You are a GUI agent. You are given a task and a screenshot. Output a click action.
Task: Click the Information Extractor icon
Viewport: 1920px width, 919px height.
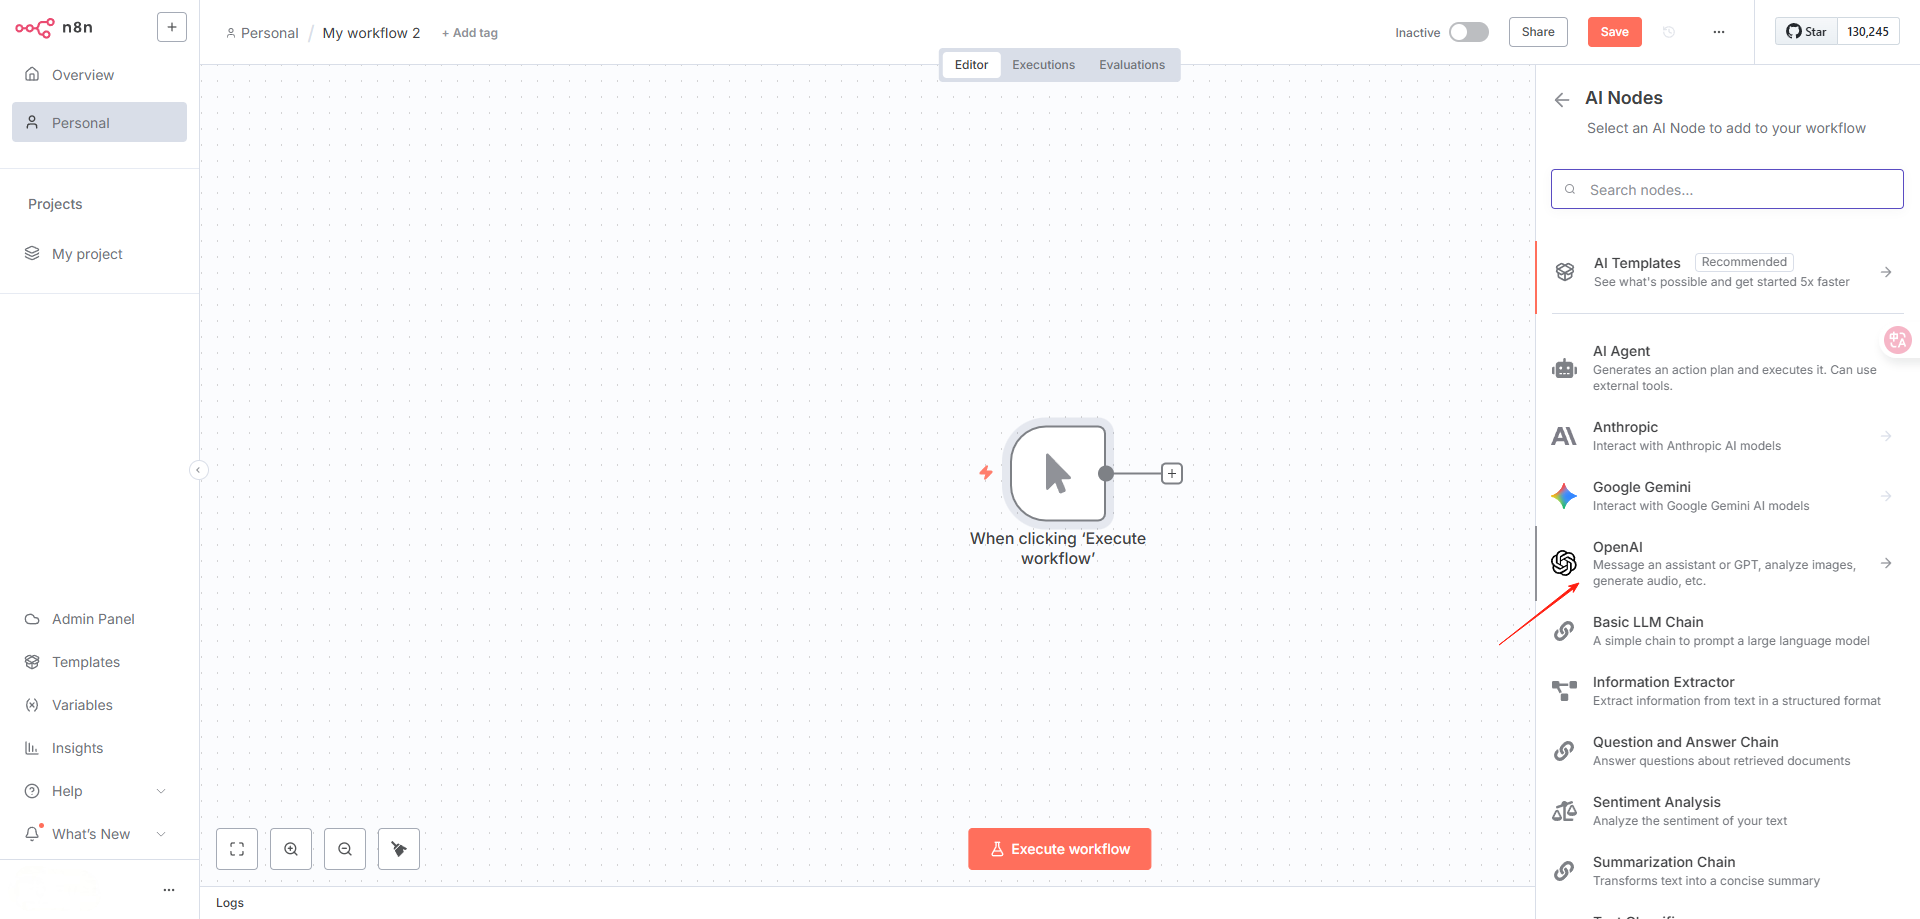coord(1564,690)
